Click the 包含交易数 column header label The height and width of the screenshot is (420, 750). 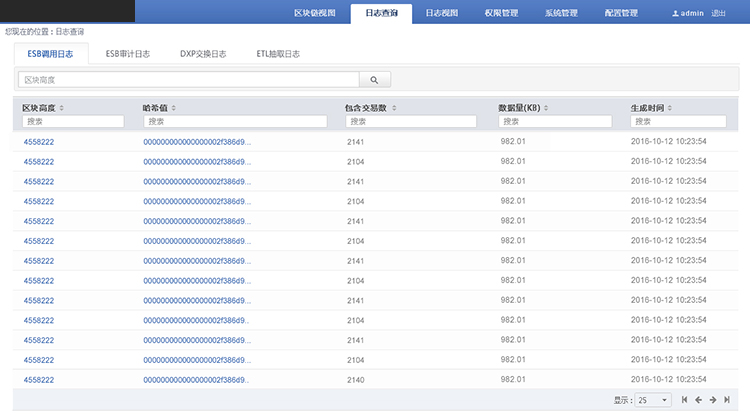tap(365, 108)
